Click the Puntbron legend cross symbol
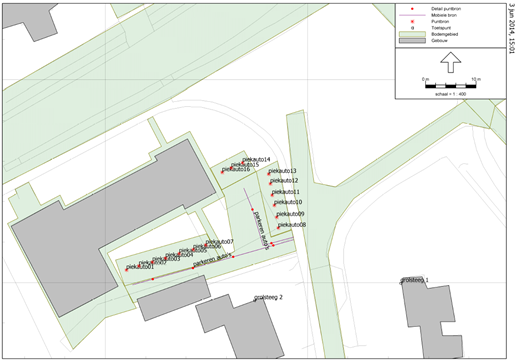 click(x=412, y=22)
